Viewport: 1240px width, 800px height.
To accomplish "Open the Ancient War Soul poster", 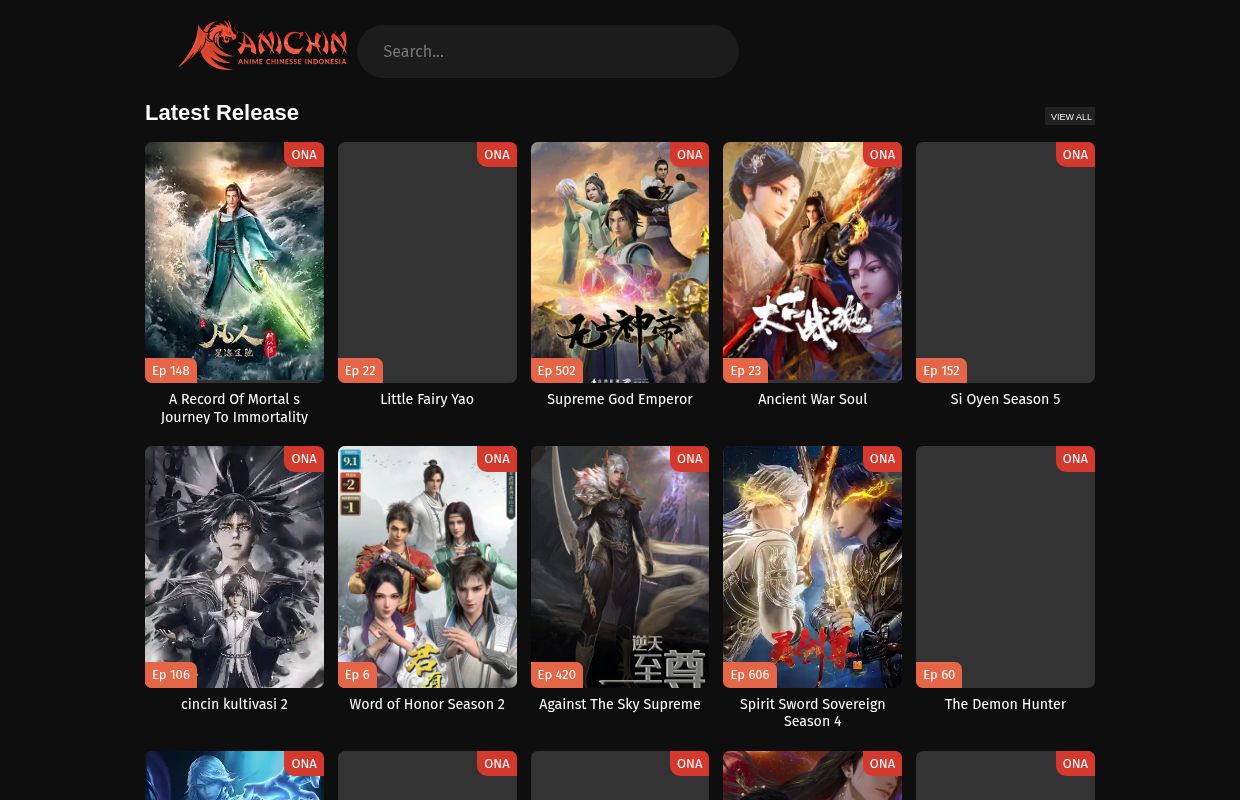I will click(x=812, y=262).
